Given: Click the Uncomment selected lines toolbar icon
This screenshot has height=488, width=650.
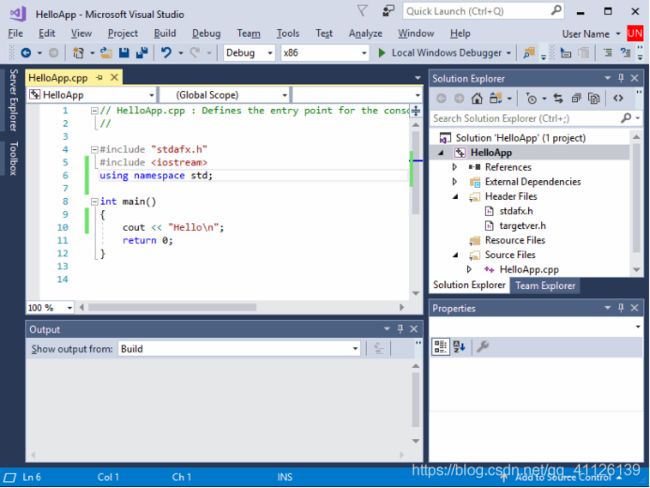Looking at the screenshot, I should 625,53.
